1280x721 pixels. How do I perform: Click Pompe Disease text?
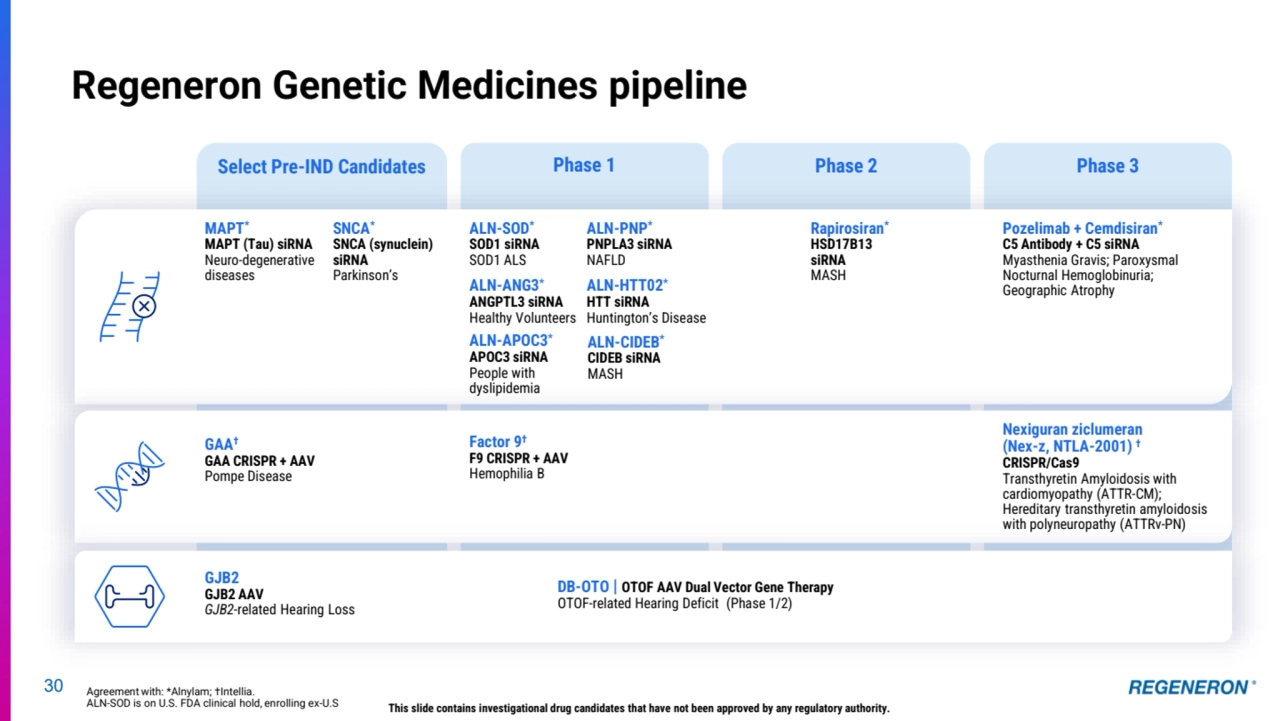pos(249,477)
